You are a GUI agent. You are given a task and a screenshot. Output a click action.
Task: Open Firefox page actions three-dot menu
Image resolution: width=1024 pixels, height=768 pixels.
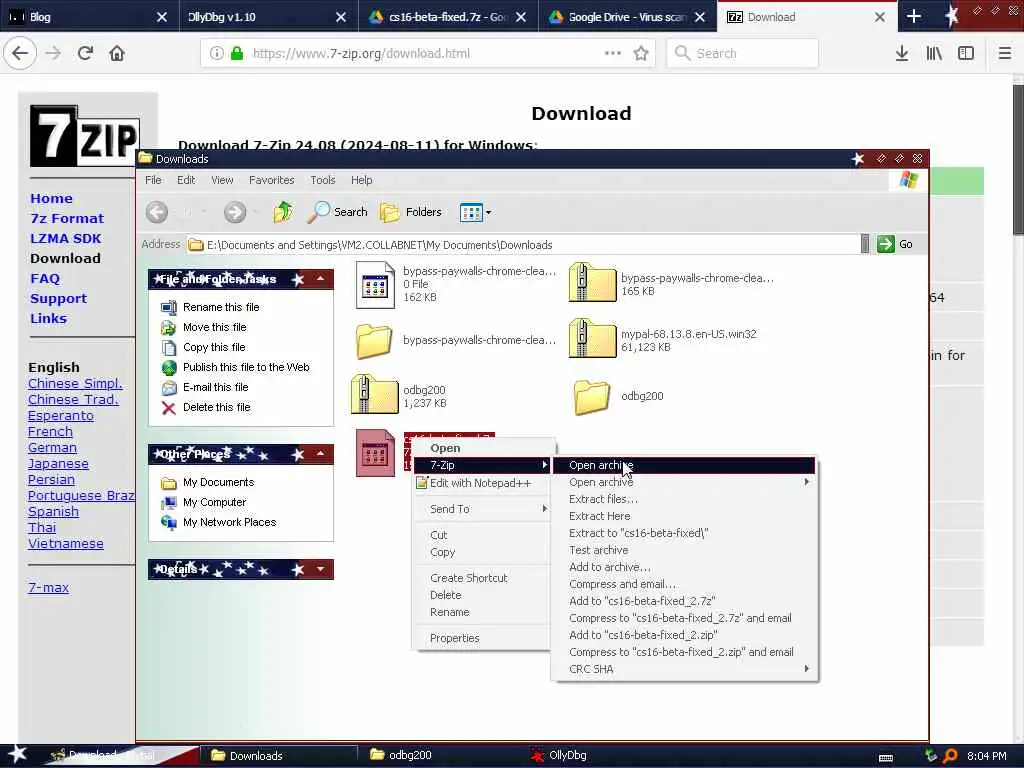coord(613,53)
